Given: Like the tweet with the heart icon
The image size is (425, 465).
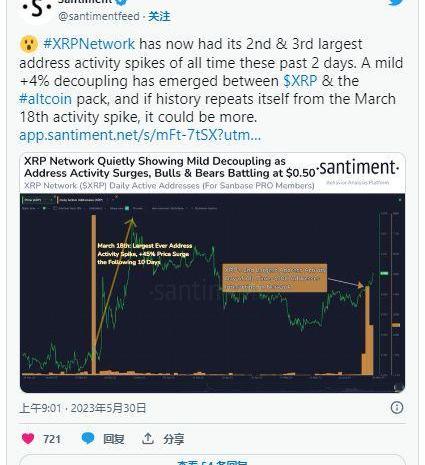Looking at the screenshot, I should click(28, 438).
